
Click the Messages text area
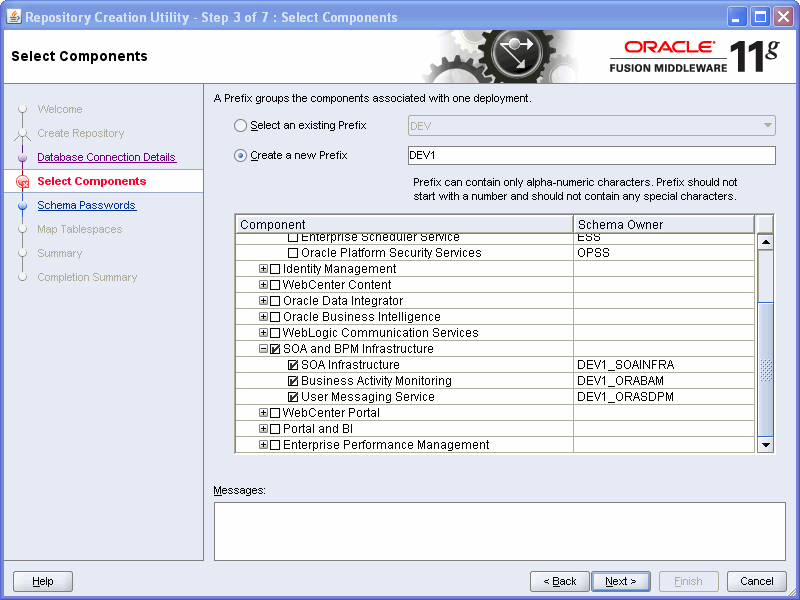(499, 531)
